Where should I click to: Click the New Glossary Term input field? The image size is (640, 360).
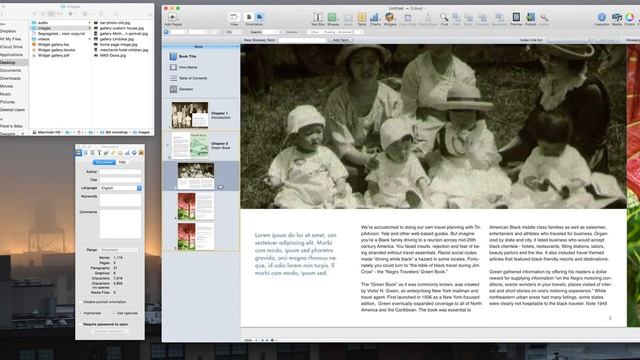(x=302, y=40)
